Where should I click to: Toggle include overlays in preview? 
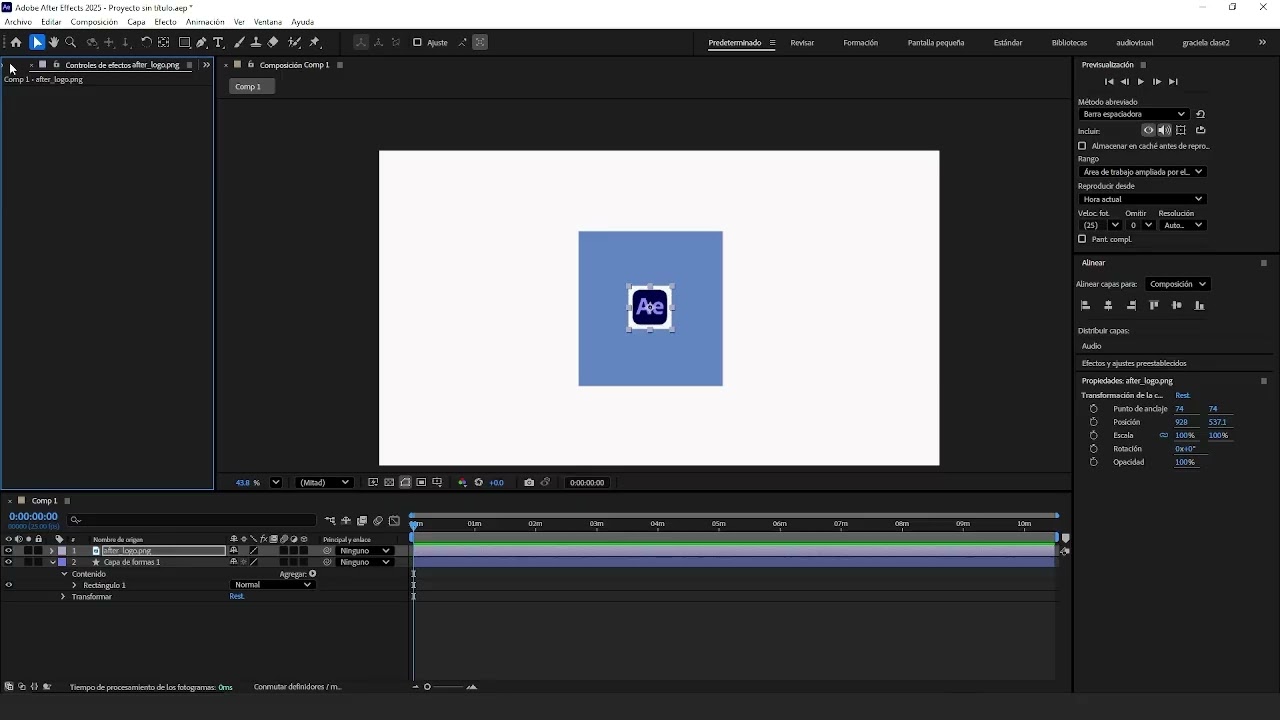(x=1181, y=130)
